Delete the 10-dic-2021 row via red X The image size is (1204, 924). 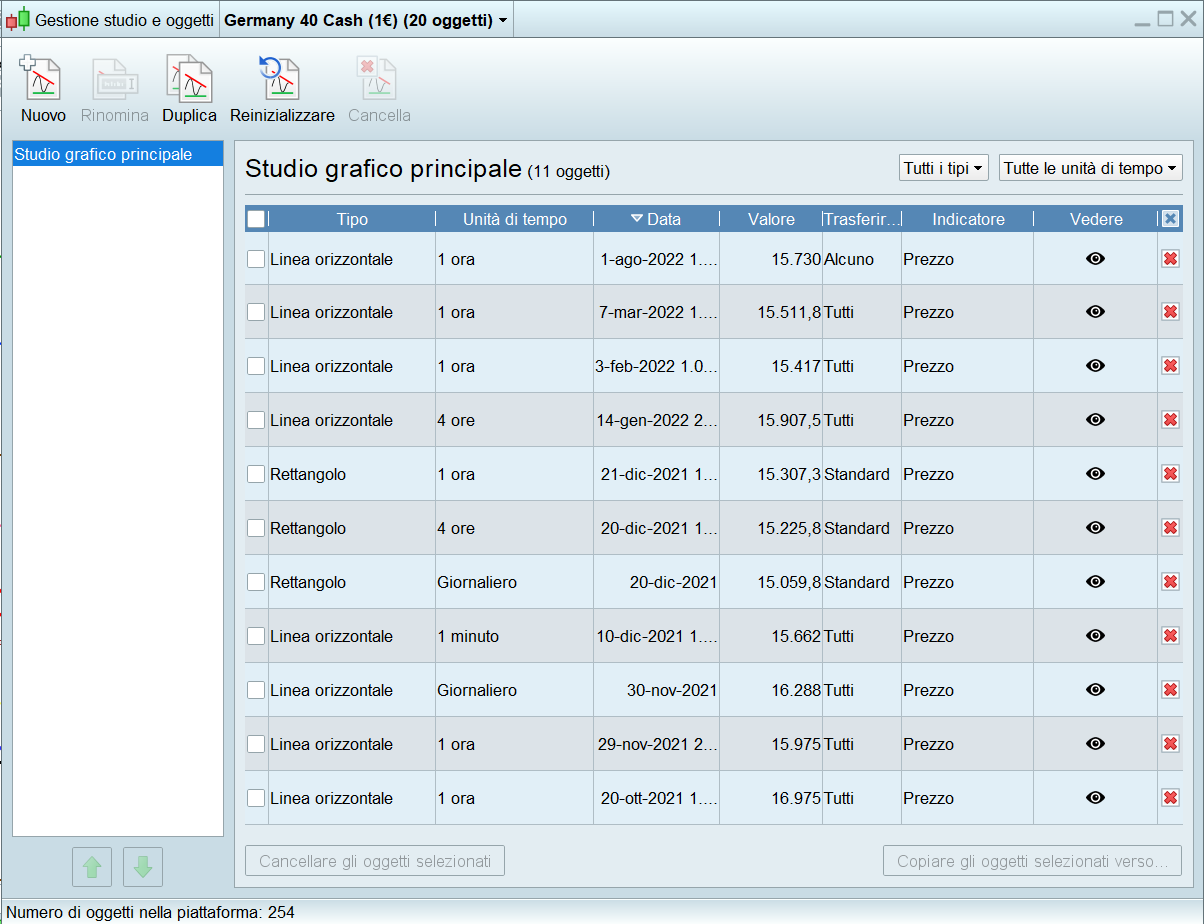(x=1170, y=636)
